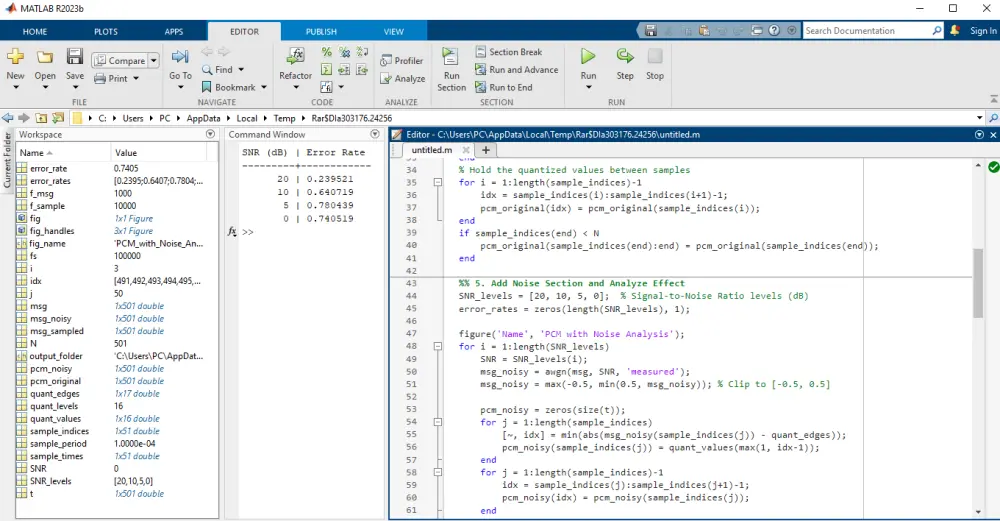Viewport: 1000px width, 521px height.
Task: Collapse the for loop fold at line 58
Action: pos(438,473)
